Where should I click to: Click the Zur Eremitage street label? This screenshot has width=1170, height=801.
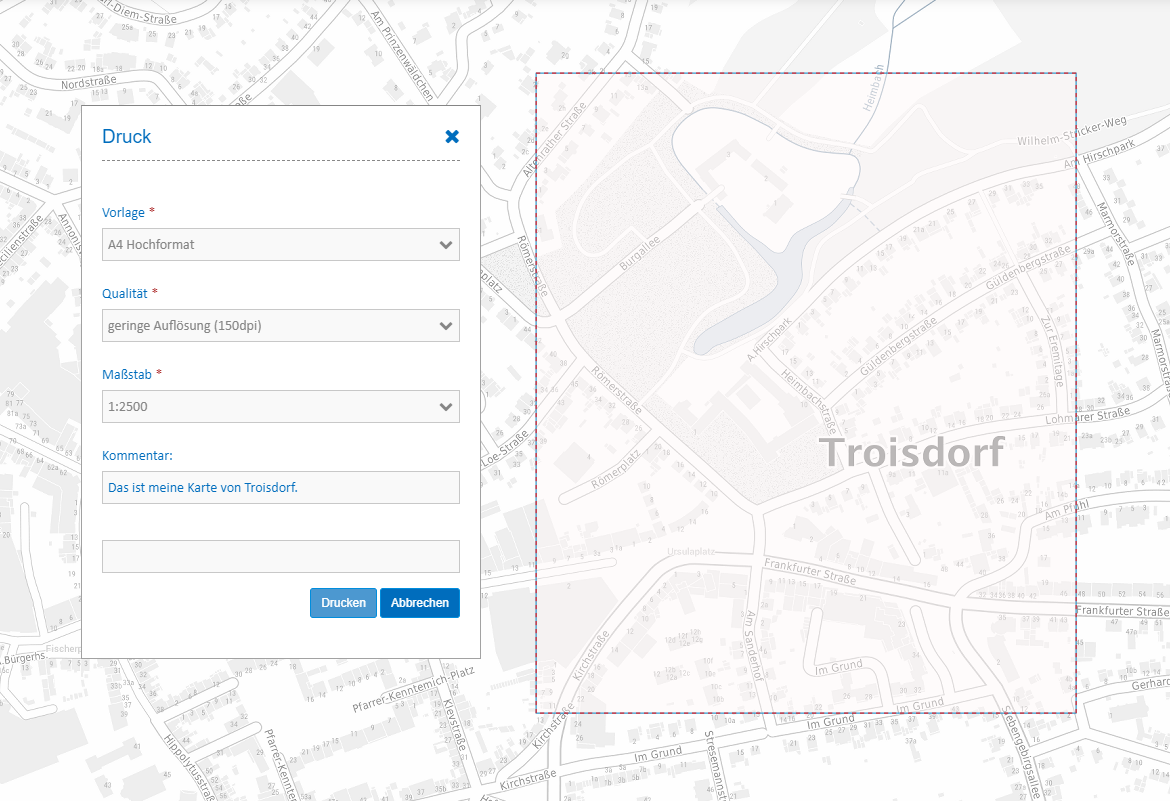1052,352
